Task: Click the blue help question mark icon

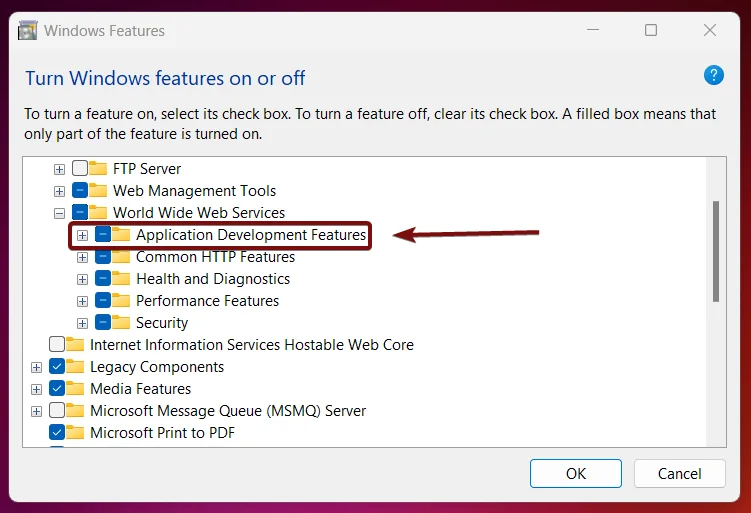Action: 713,76
